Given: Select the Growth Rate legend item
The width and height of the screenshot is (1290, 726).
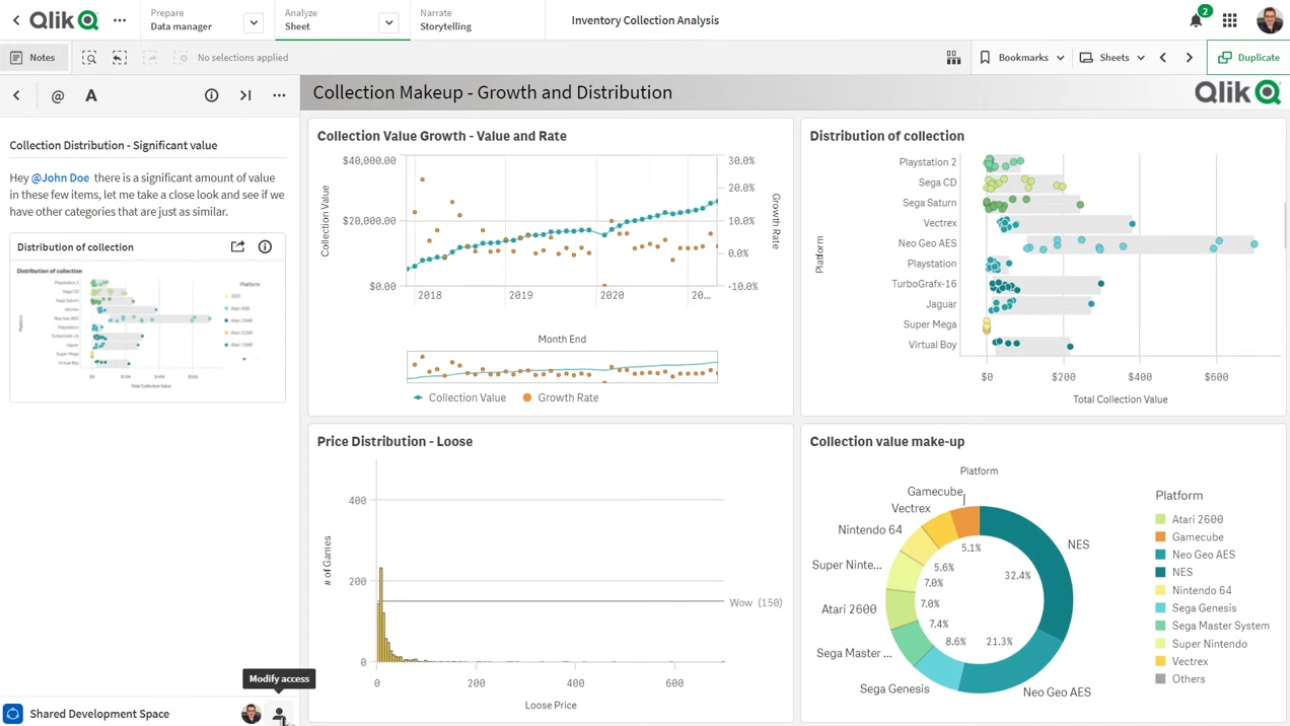Looking at the screenshot, I should click(x=560, y=397).
